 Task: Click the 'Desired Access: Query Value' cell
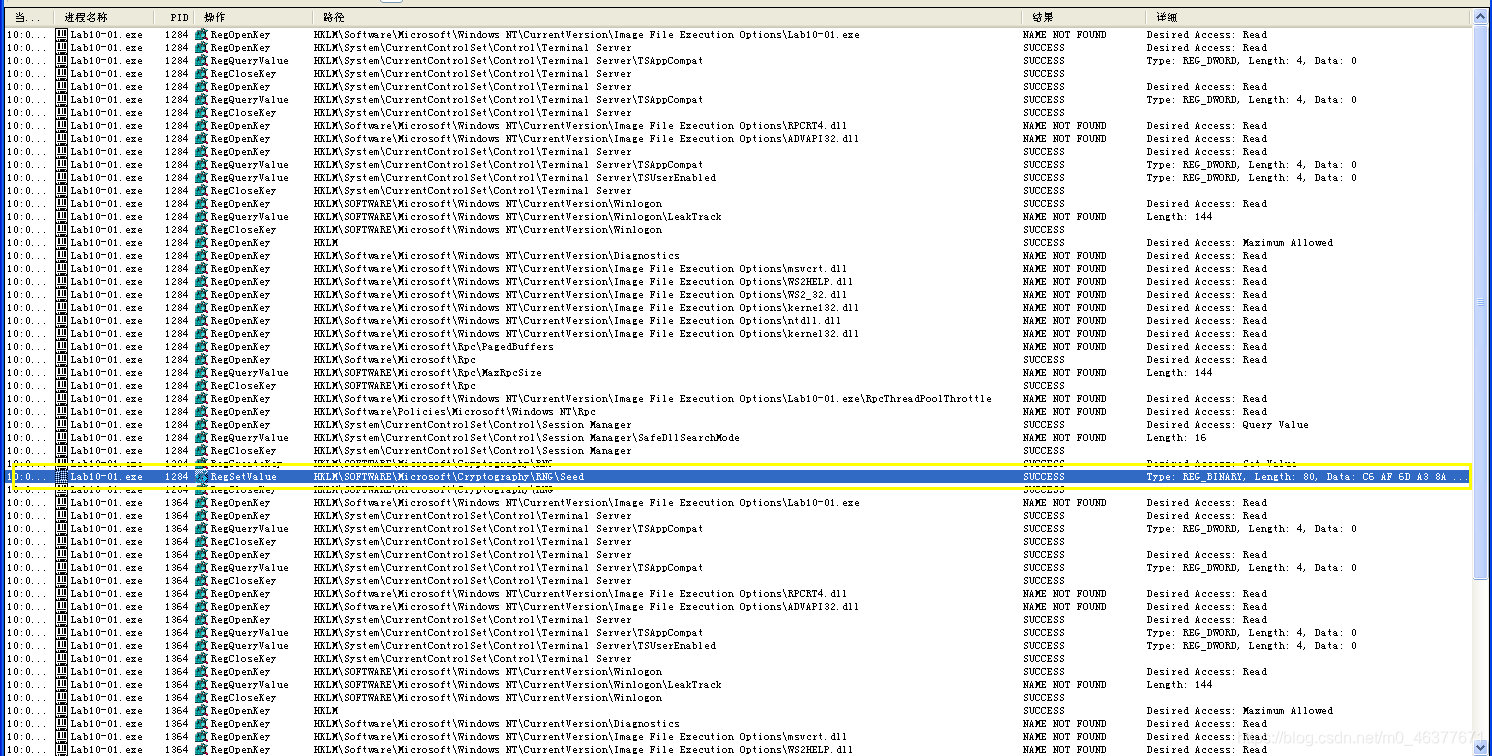point(1228,425)
